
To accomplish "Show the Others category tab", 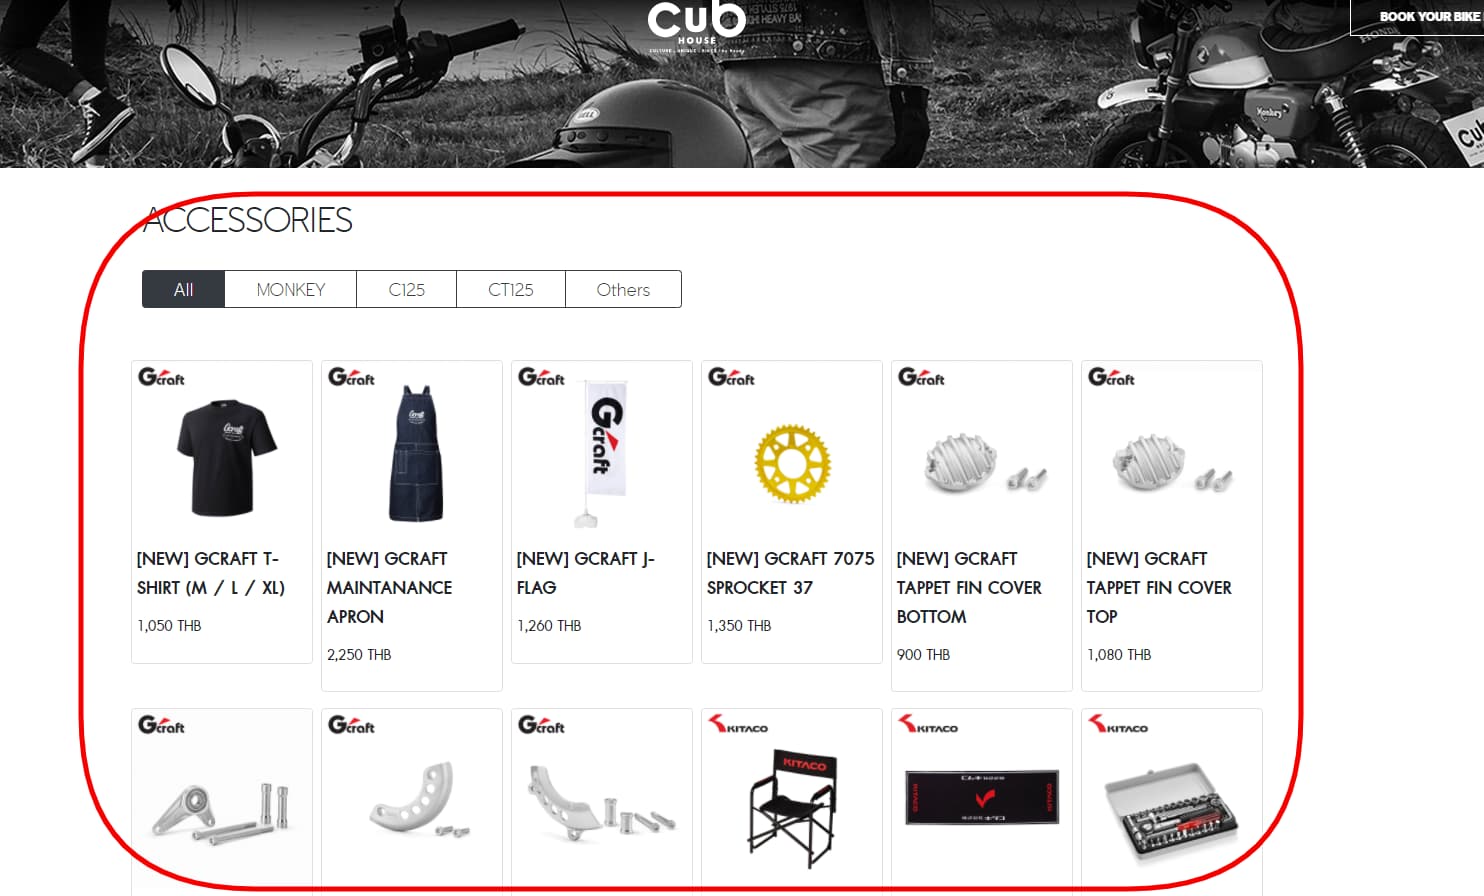I will pos(623,289).
